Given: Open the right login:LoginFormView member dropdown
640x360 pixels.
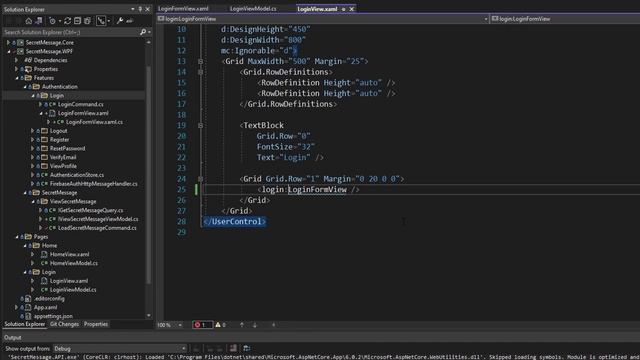Looking at the screenshot, I should 565,19.
